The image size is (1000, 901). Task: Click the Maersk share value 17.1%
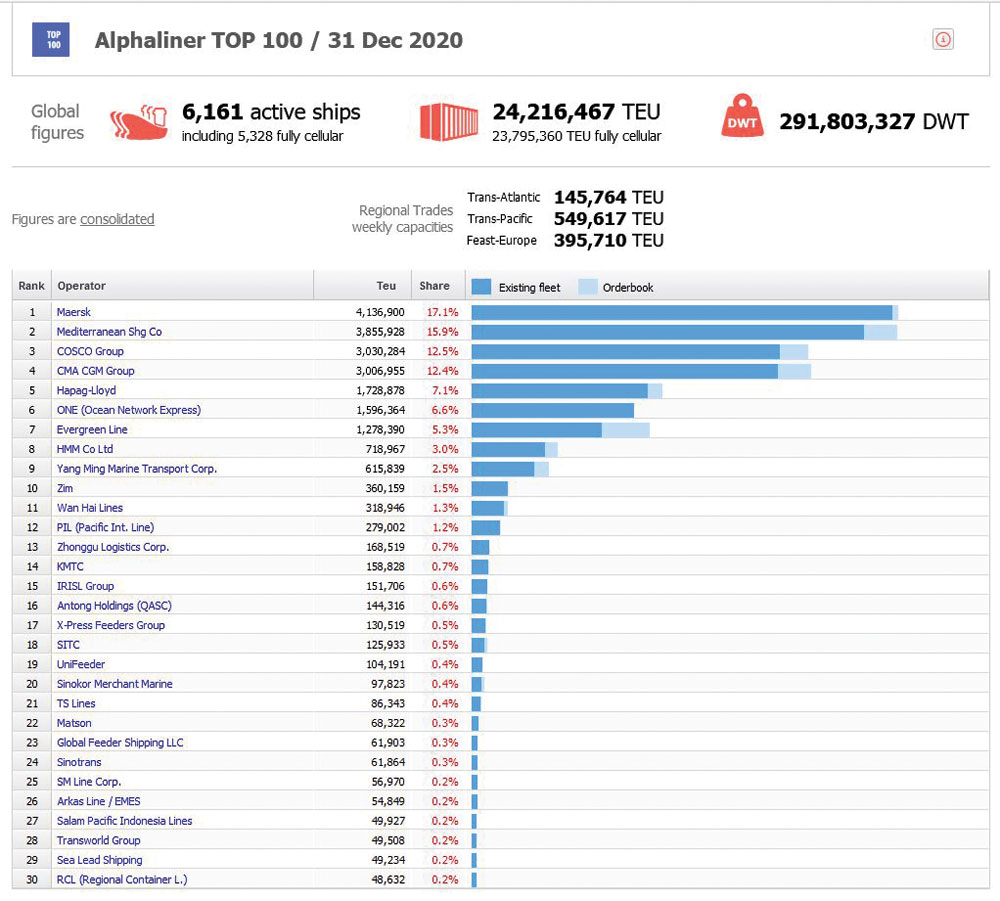[x=443, y=312]
